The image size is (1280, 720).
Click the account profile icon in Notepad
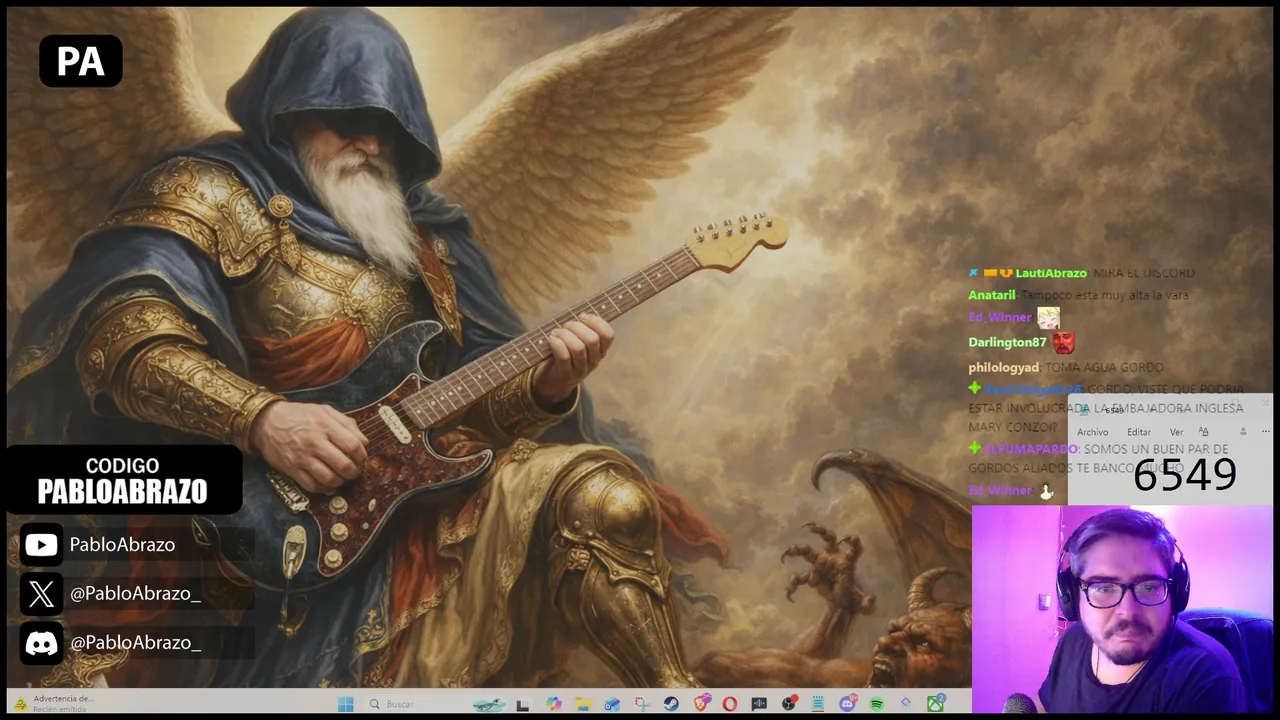click(1243, 431)
